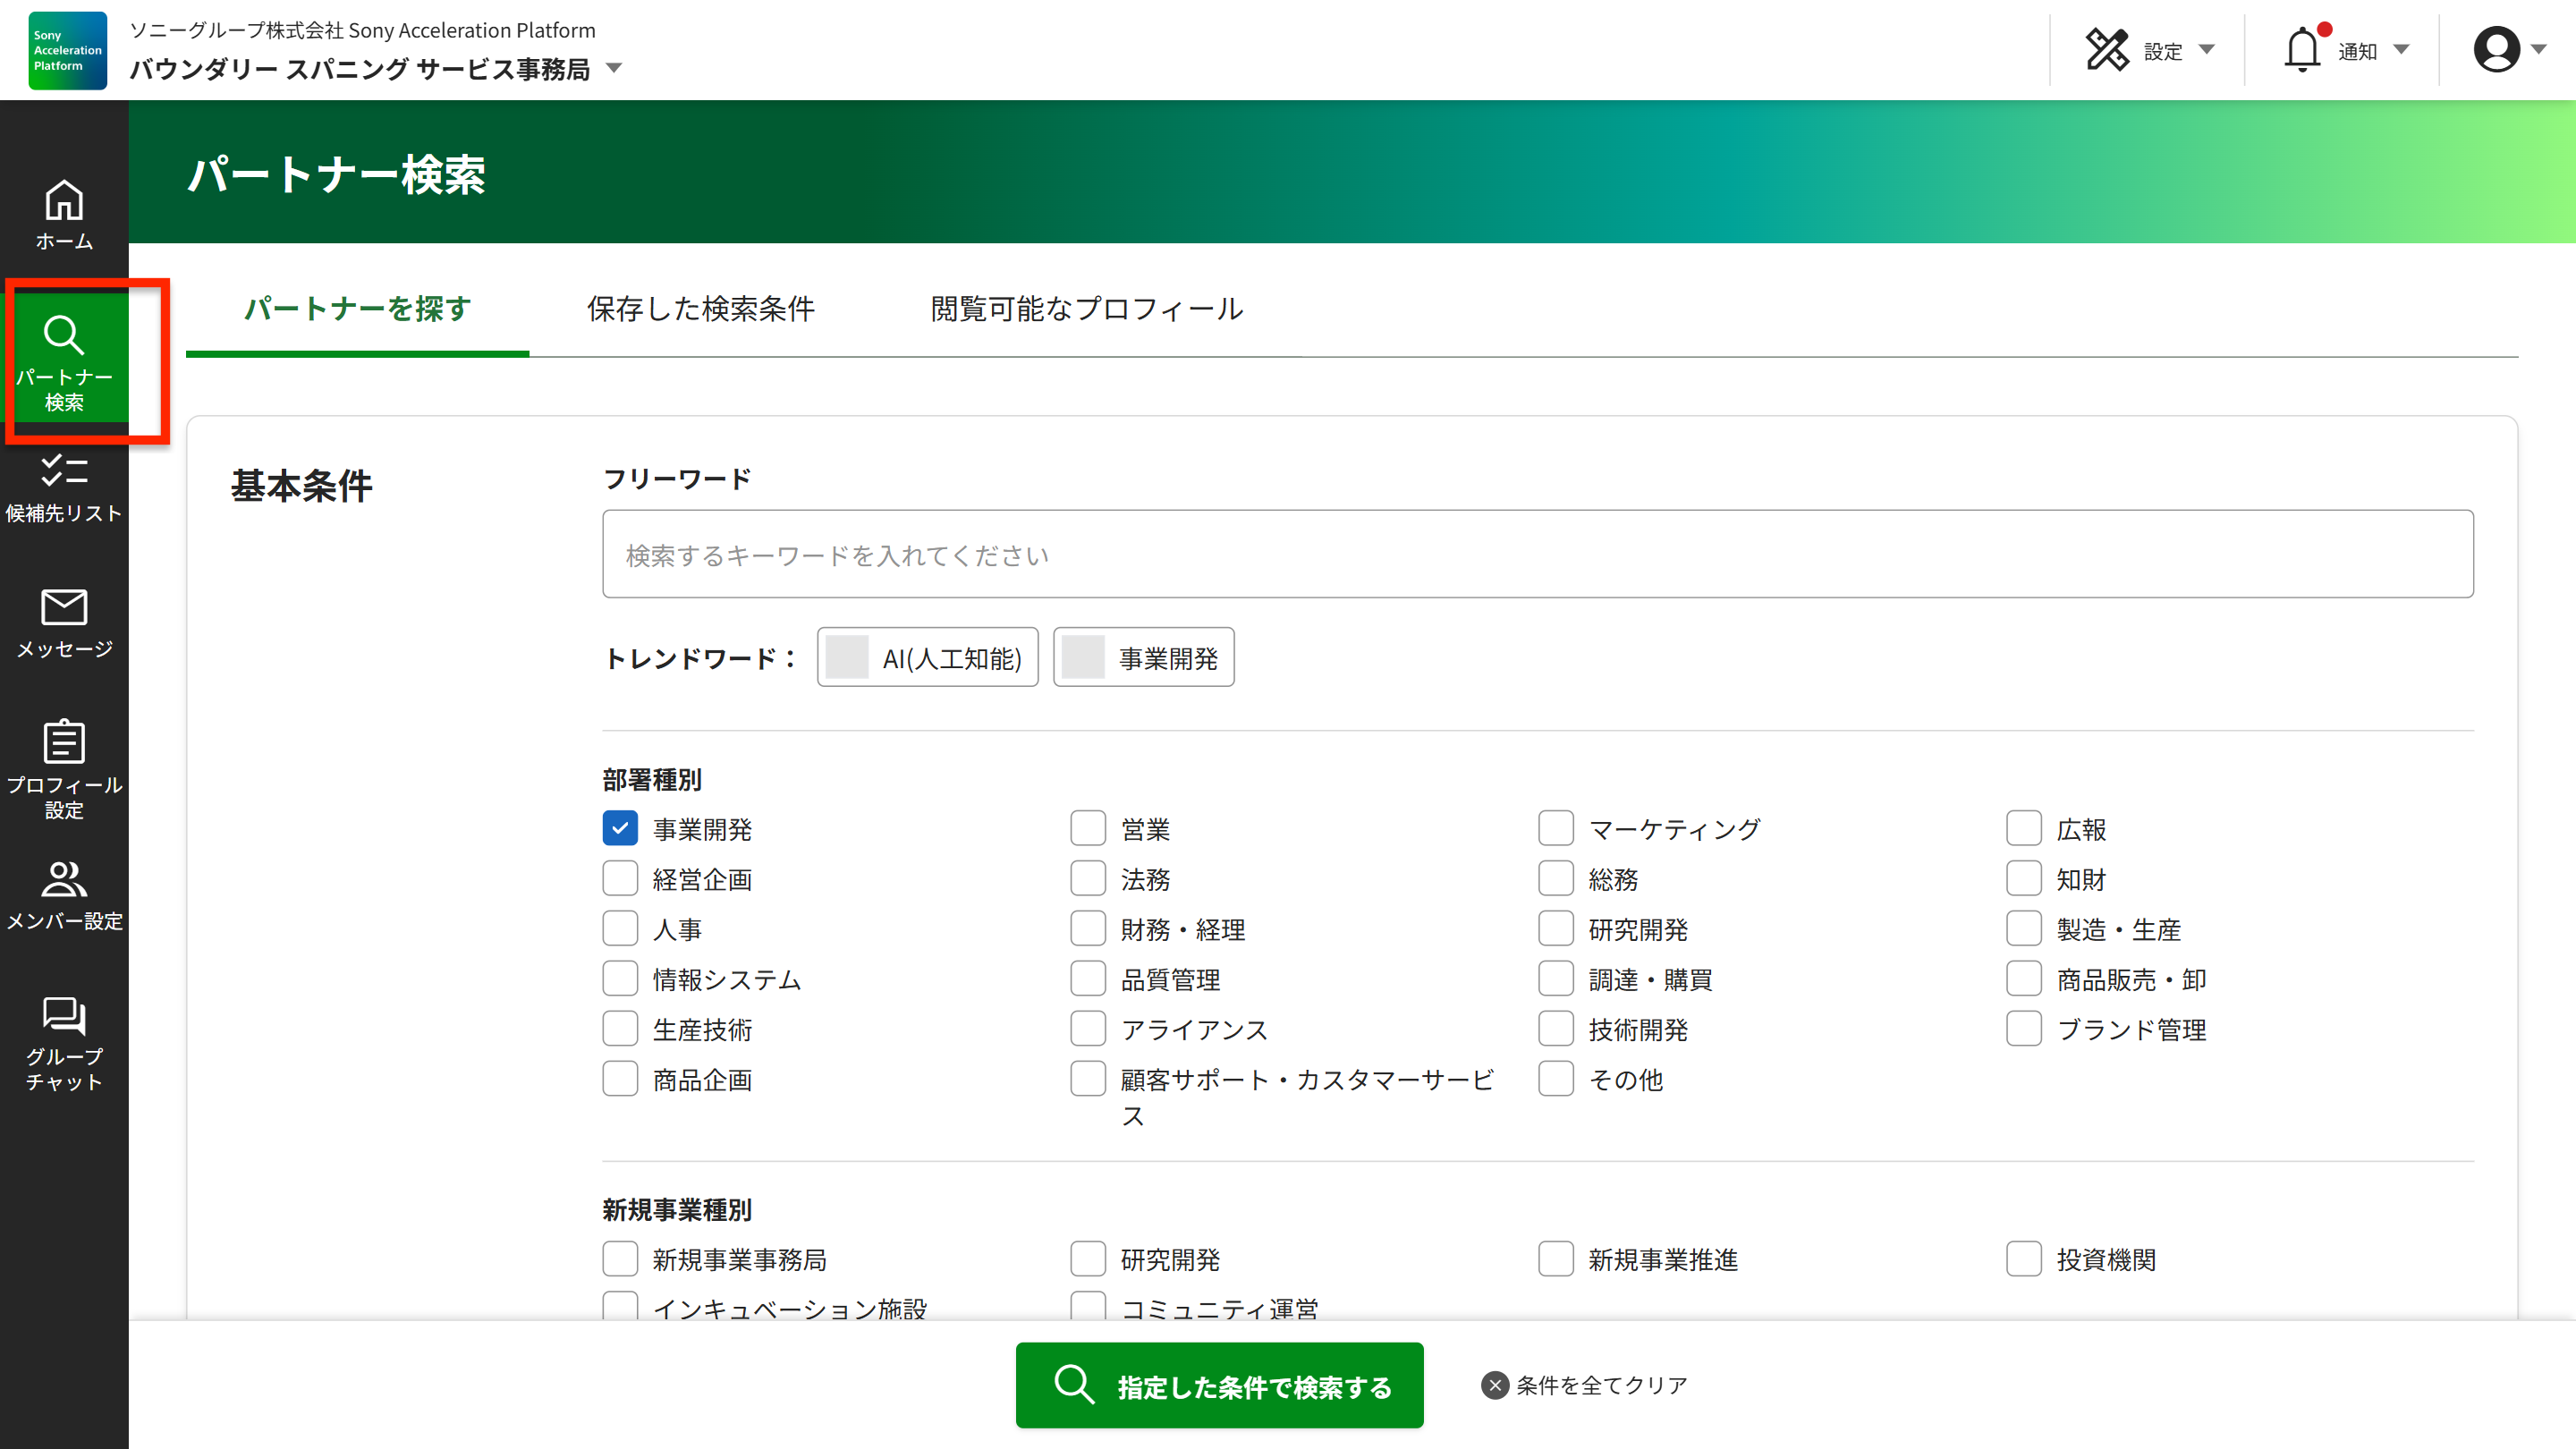Click 条件を全てクリア link
This screenshot has height=1449, width=2576.
[x=1585, y=1385]
